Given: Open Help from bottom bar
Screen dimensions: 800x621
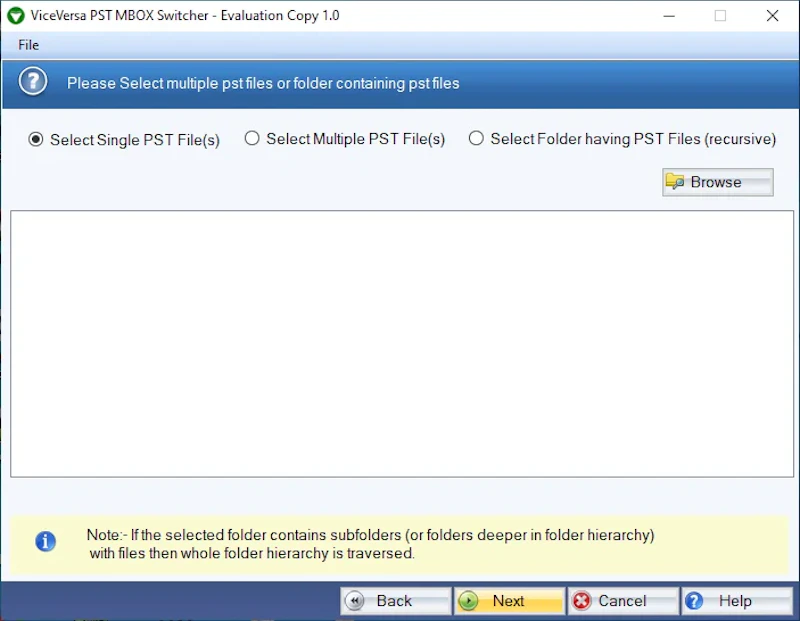Looking at the screenshot, I should 737,601.
